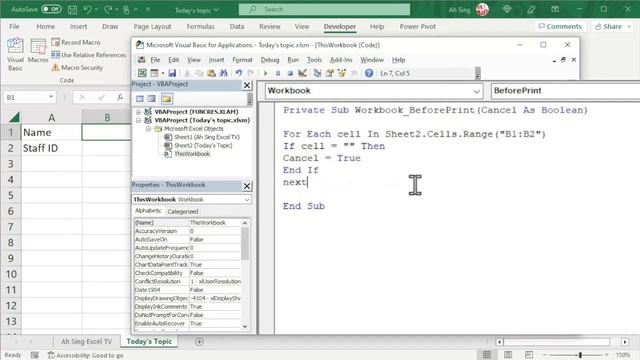Viewport: 640px width, 360px height.
Task: Select Sheet1 (Ah Sing Excel TV) module
Action: [207, 137]
